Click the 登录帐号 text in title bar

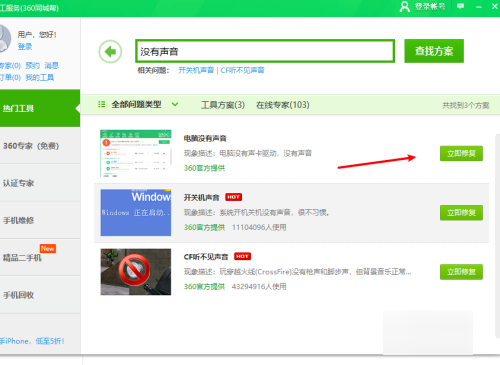(x=430, y=6)
